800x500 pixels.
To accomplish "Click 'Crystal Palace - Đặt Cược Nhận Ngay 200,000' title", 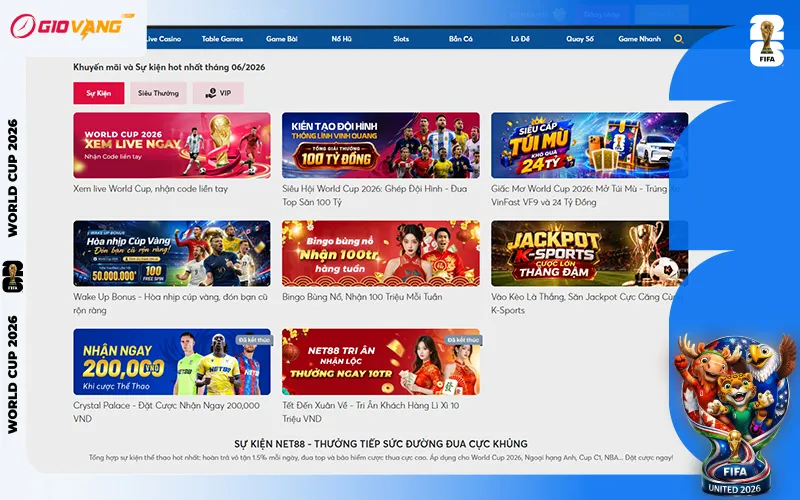I will tap(166, 412).
